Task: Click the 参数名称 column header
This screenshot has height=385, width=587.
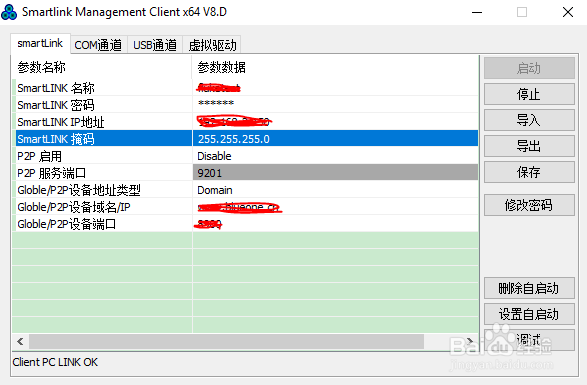Action: click(x=102, y=67)
